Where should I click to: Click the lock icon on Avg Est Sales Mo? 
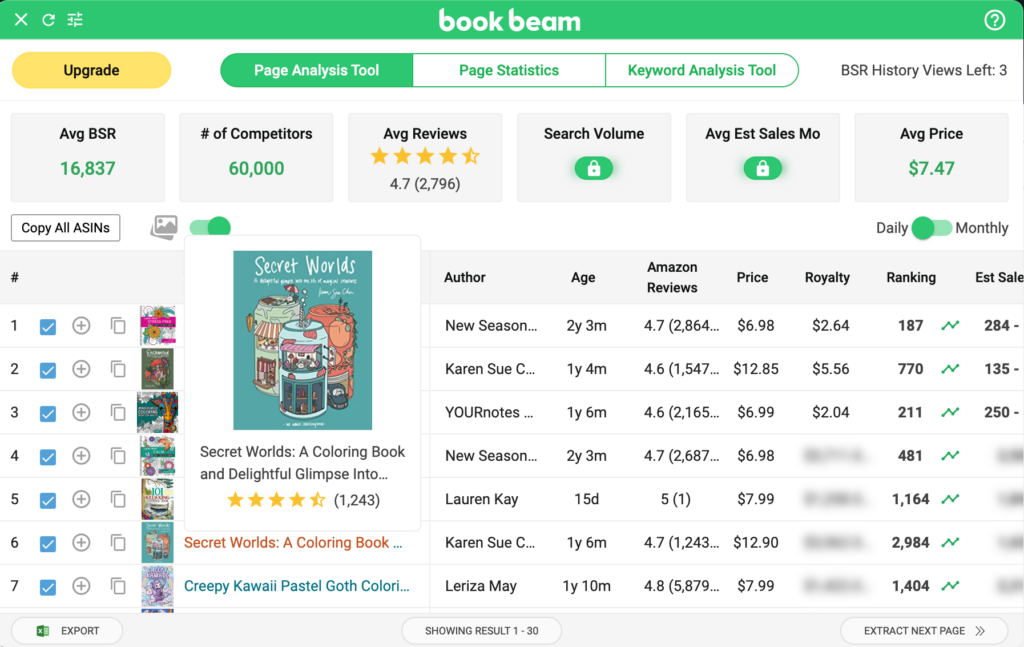(x=763, y=168)
